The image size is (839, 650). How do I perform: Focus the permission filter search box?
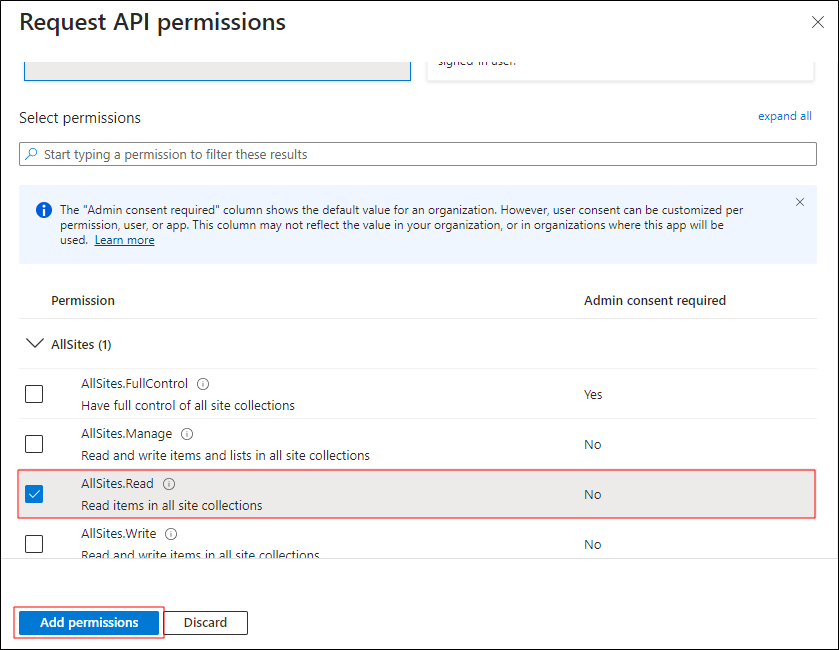point(420,154)
